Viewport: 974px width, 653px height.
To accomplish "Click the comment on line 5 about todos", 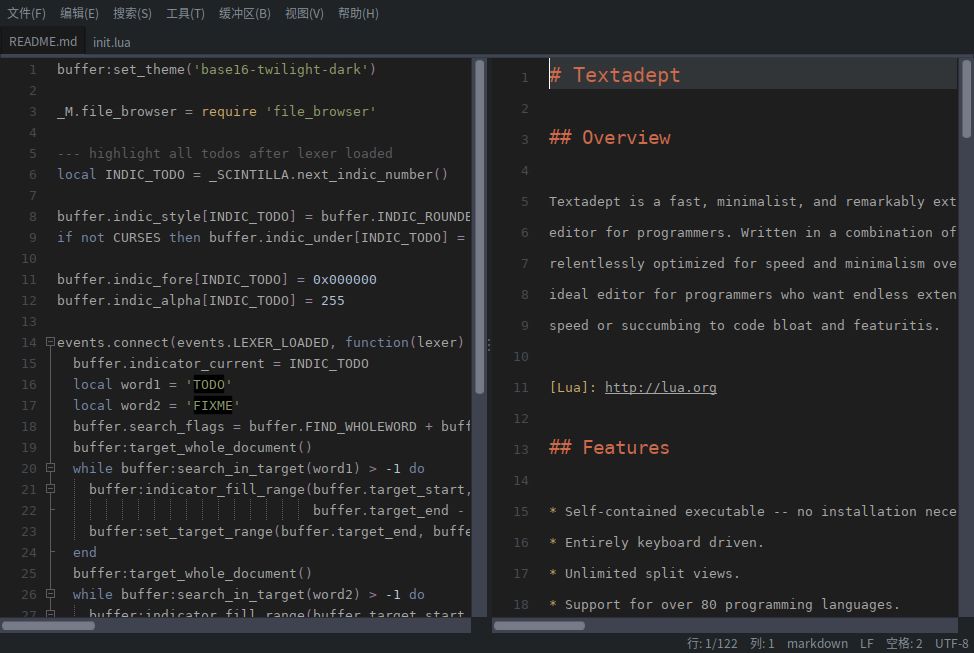I will (x=225, y=153).
